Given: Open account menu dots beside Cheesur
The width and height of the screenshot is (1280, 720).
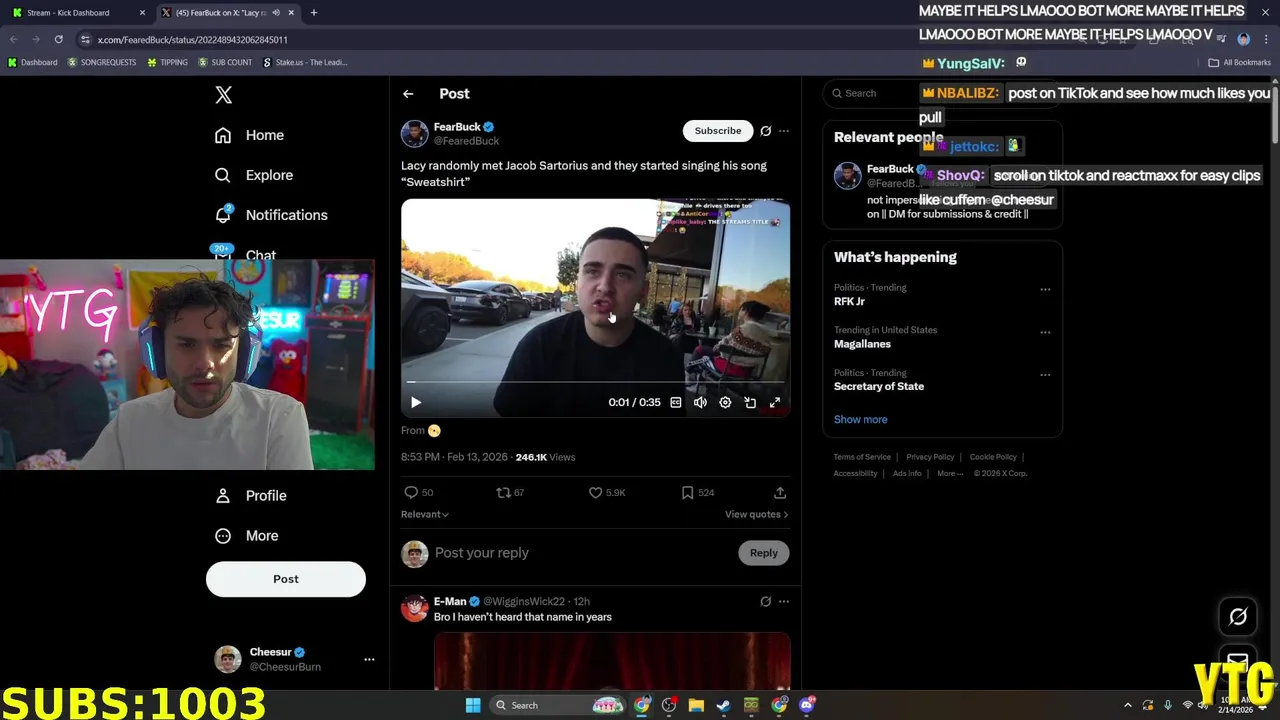Looking at the screenshot, I should point(369,659).
